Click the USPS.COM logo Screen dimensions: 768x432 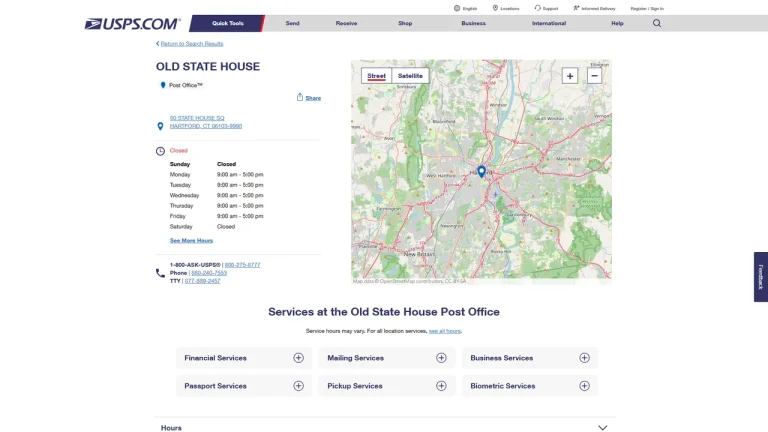[x=133, y=24]
